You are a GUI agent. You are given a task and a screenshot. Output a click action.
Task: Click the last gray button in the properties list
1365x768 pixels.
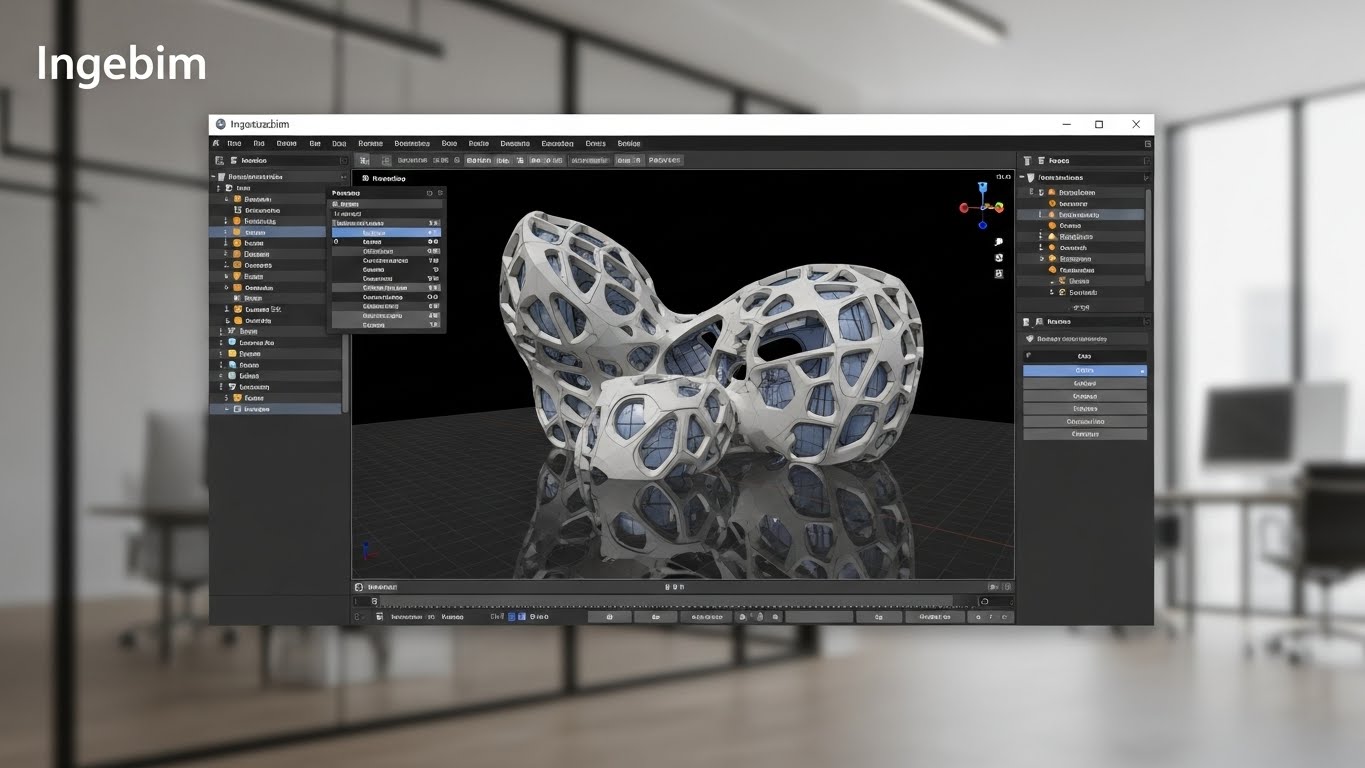pos(1084,434)
